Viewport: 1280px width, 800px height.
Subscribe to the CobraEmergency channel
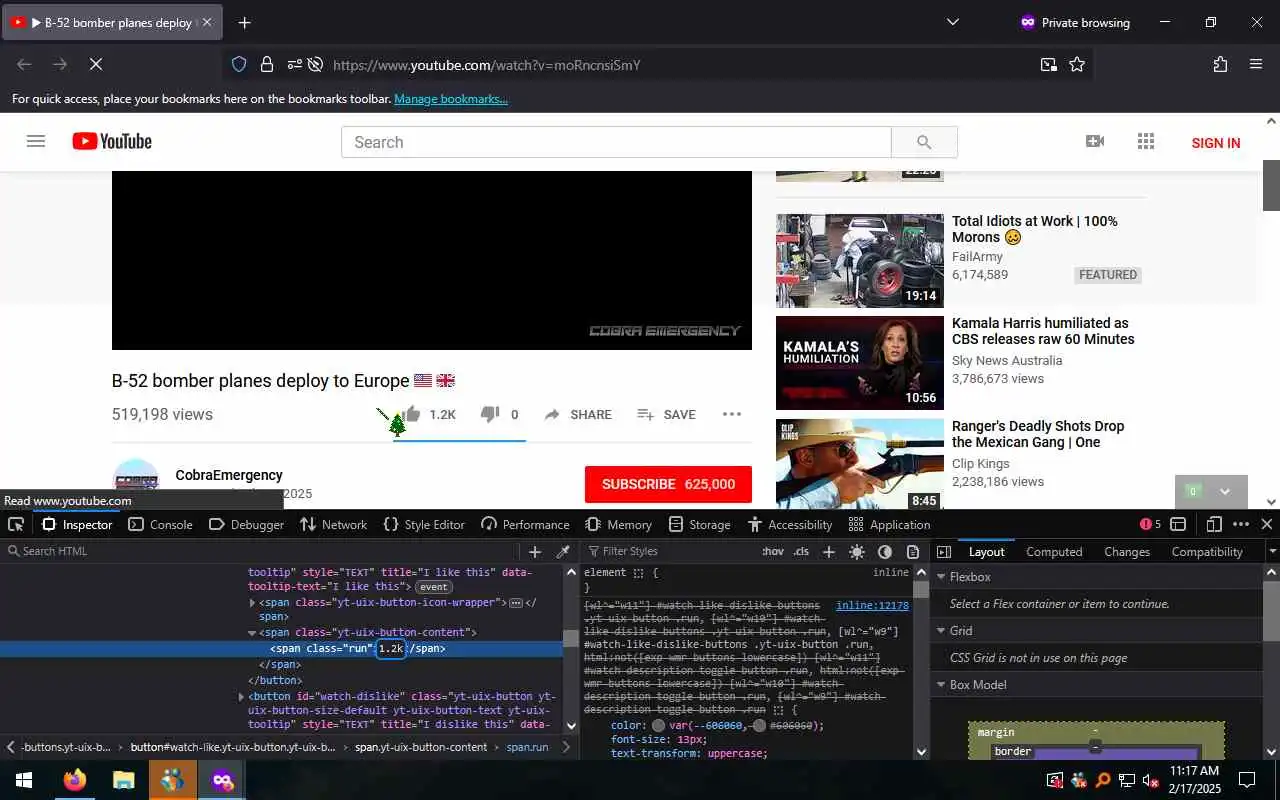point(668,484)
